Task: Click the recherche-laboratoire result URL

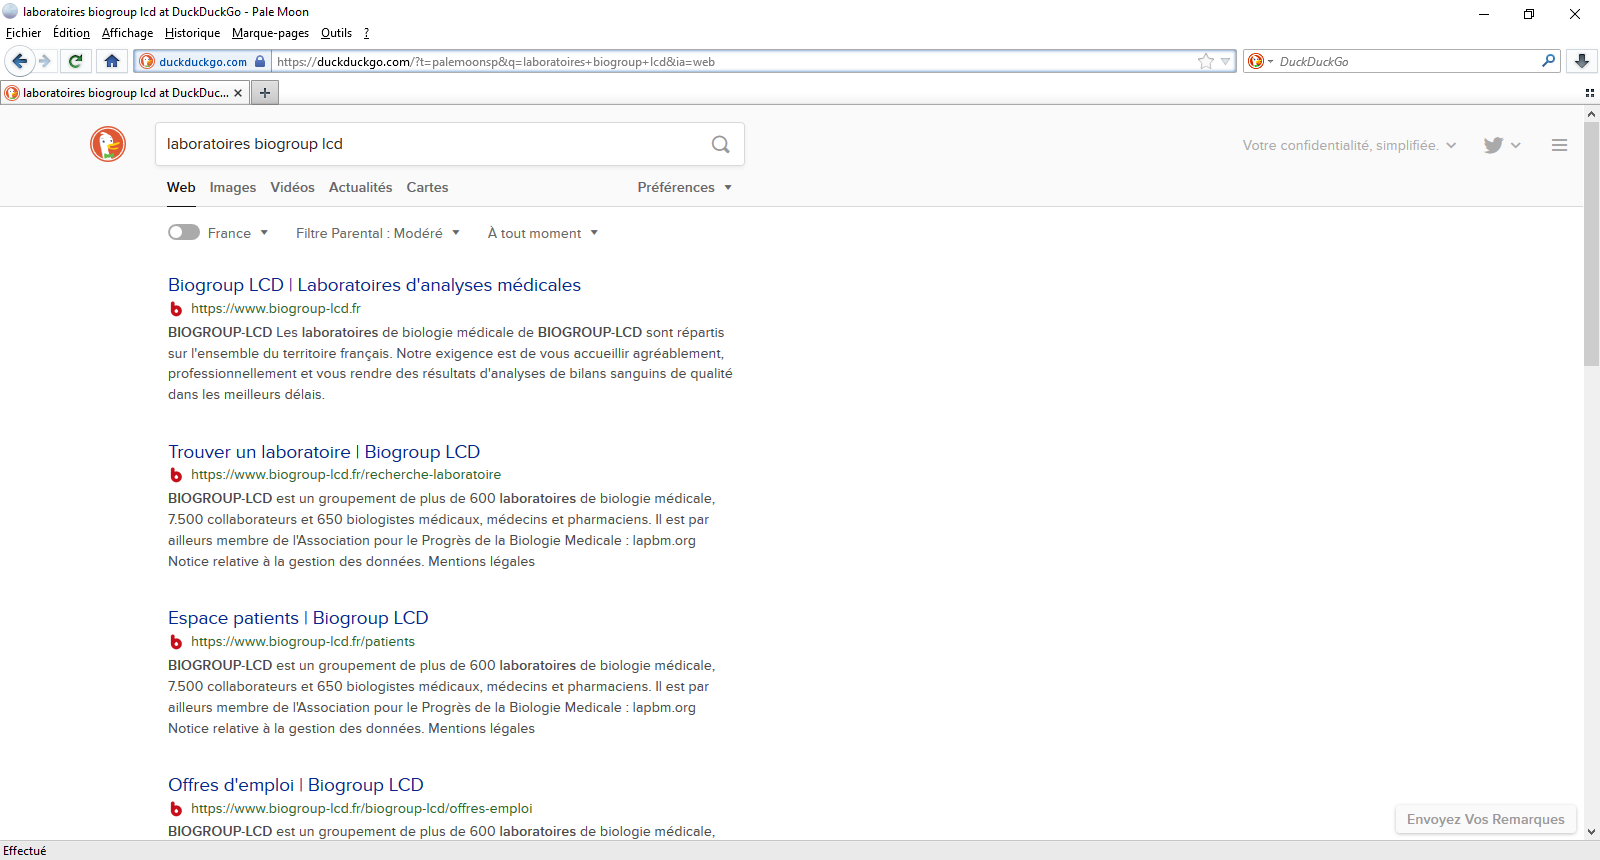Action: (346, 475)
